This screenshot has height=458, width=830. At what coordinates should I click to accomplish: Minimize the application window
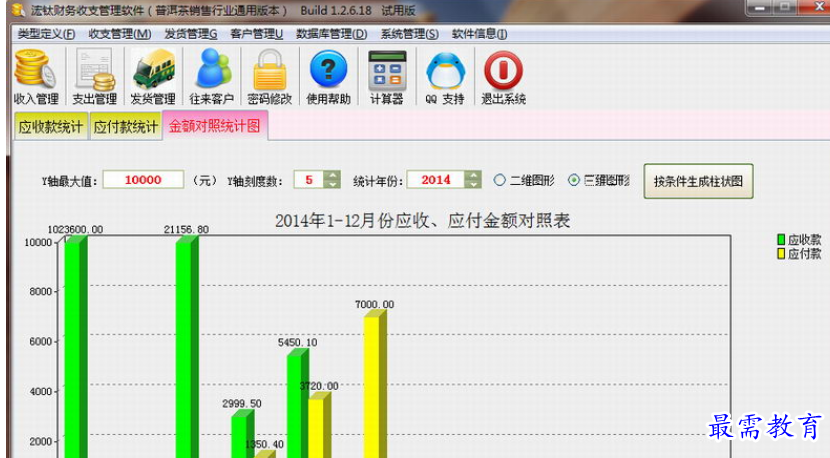coord(760,7)
